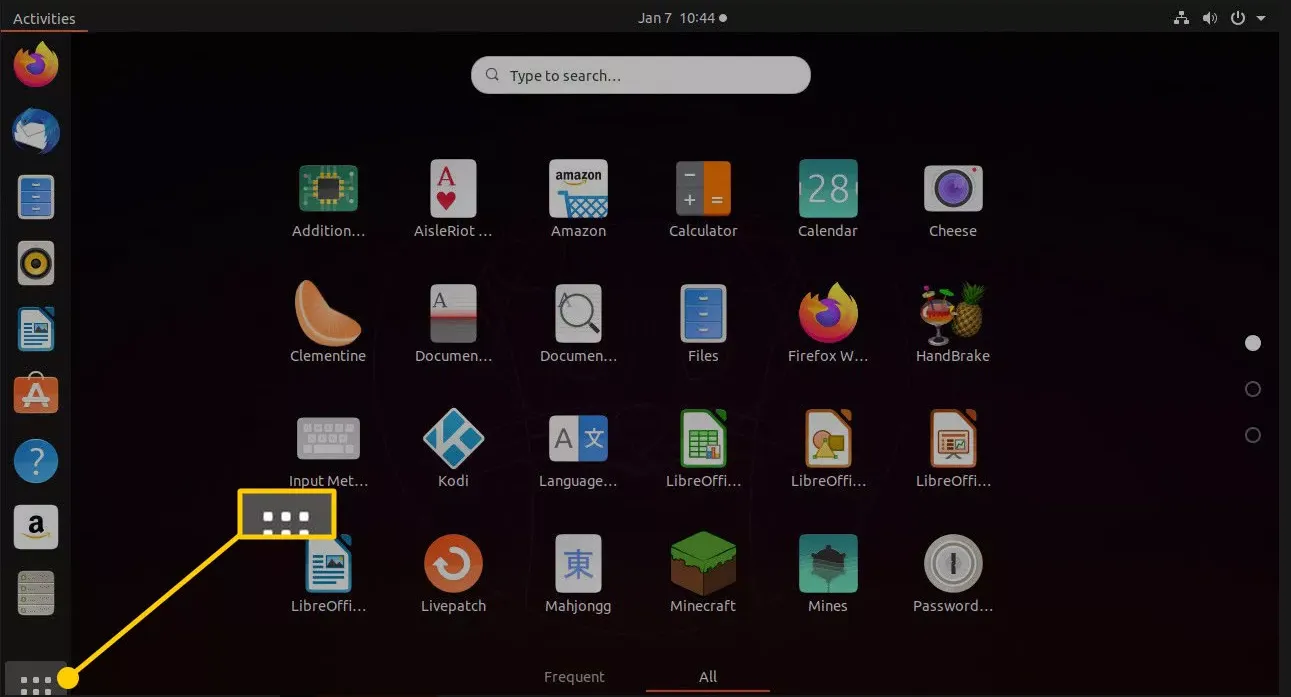
Task: Open Help question mark in dock
Action: [36, 461]
